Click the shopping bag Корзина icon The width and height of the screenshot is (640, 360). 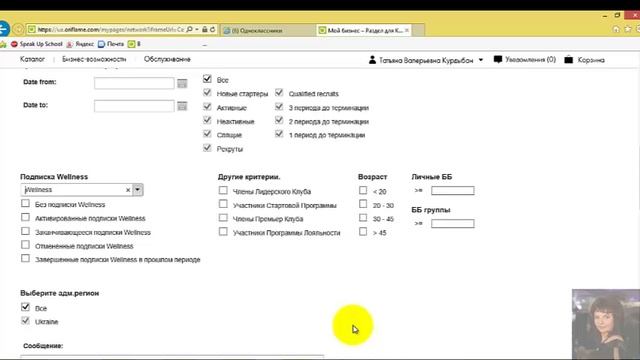569,60
